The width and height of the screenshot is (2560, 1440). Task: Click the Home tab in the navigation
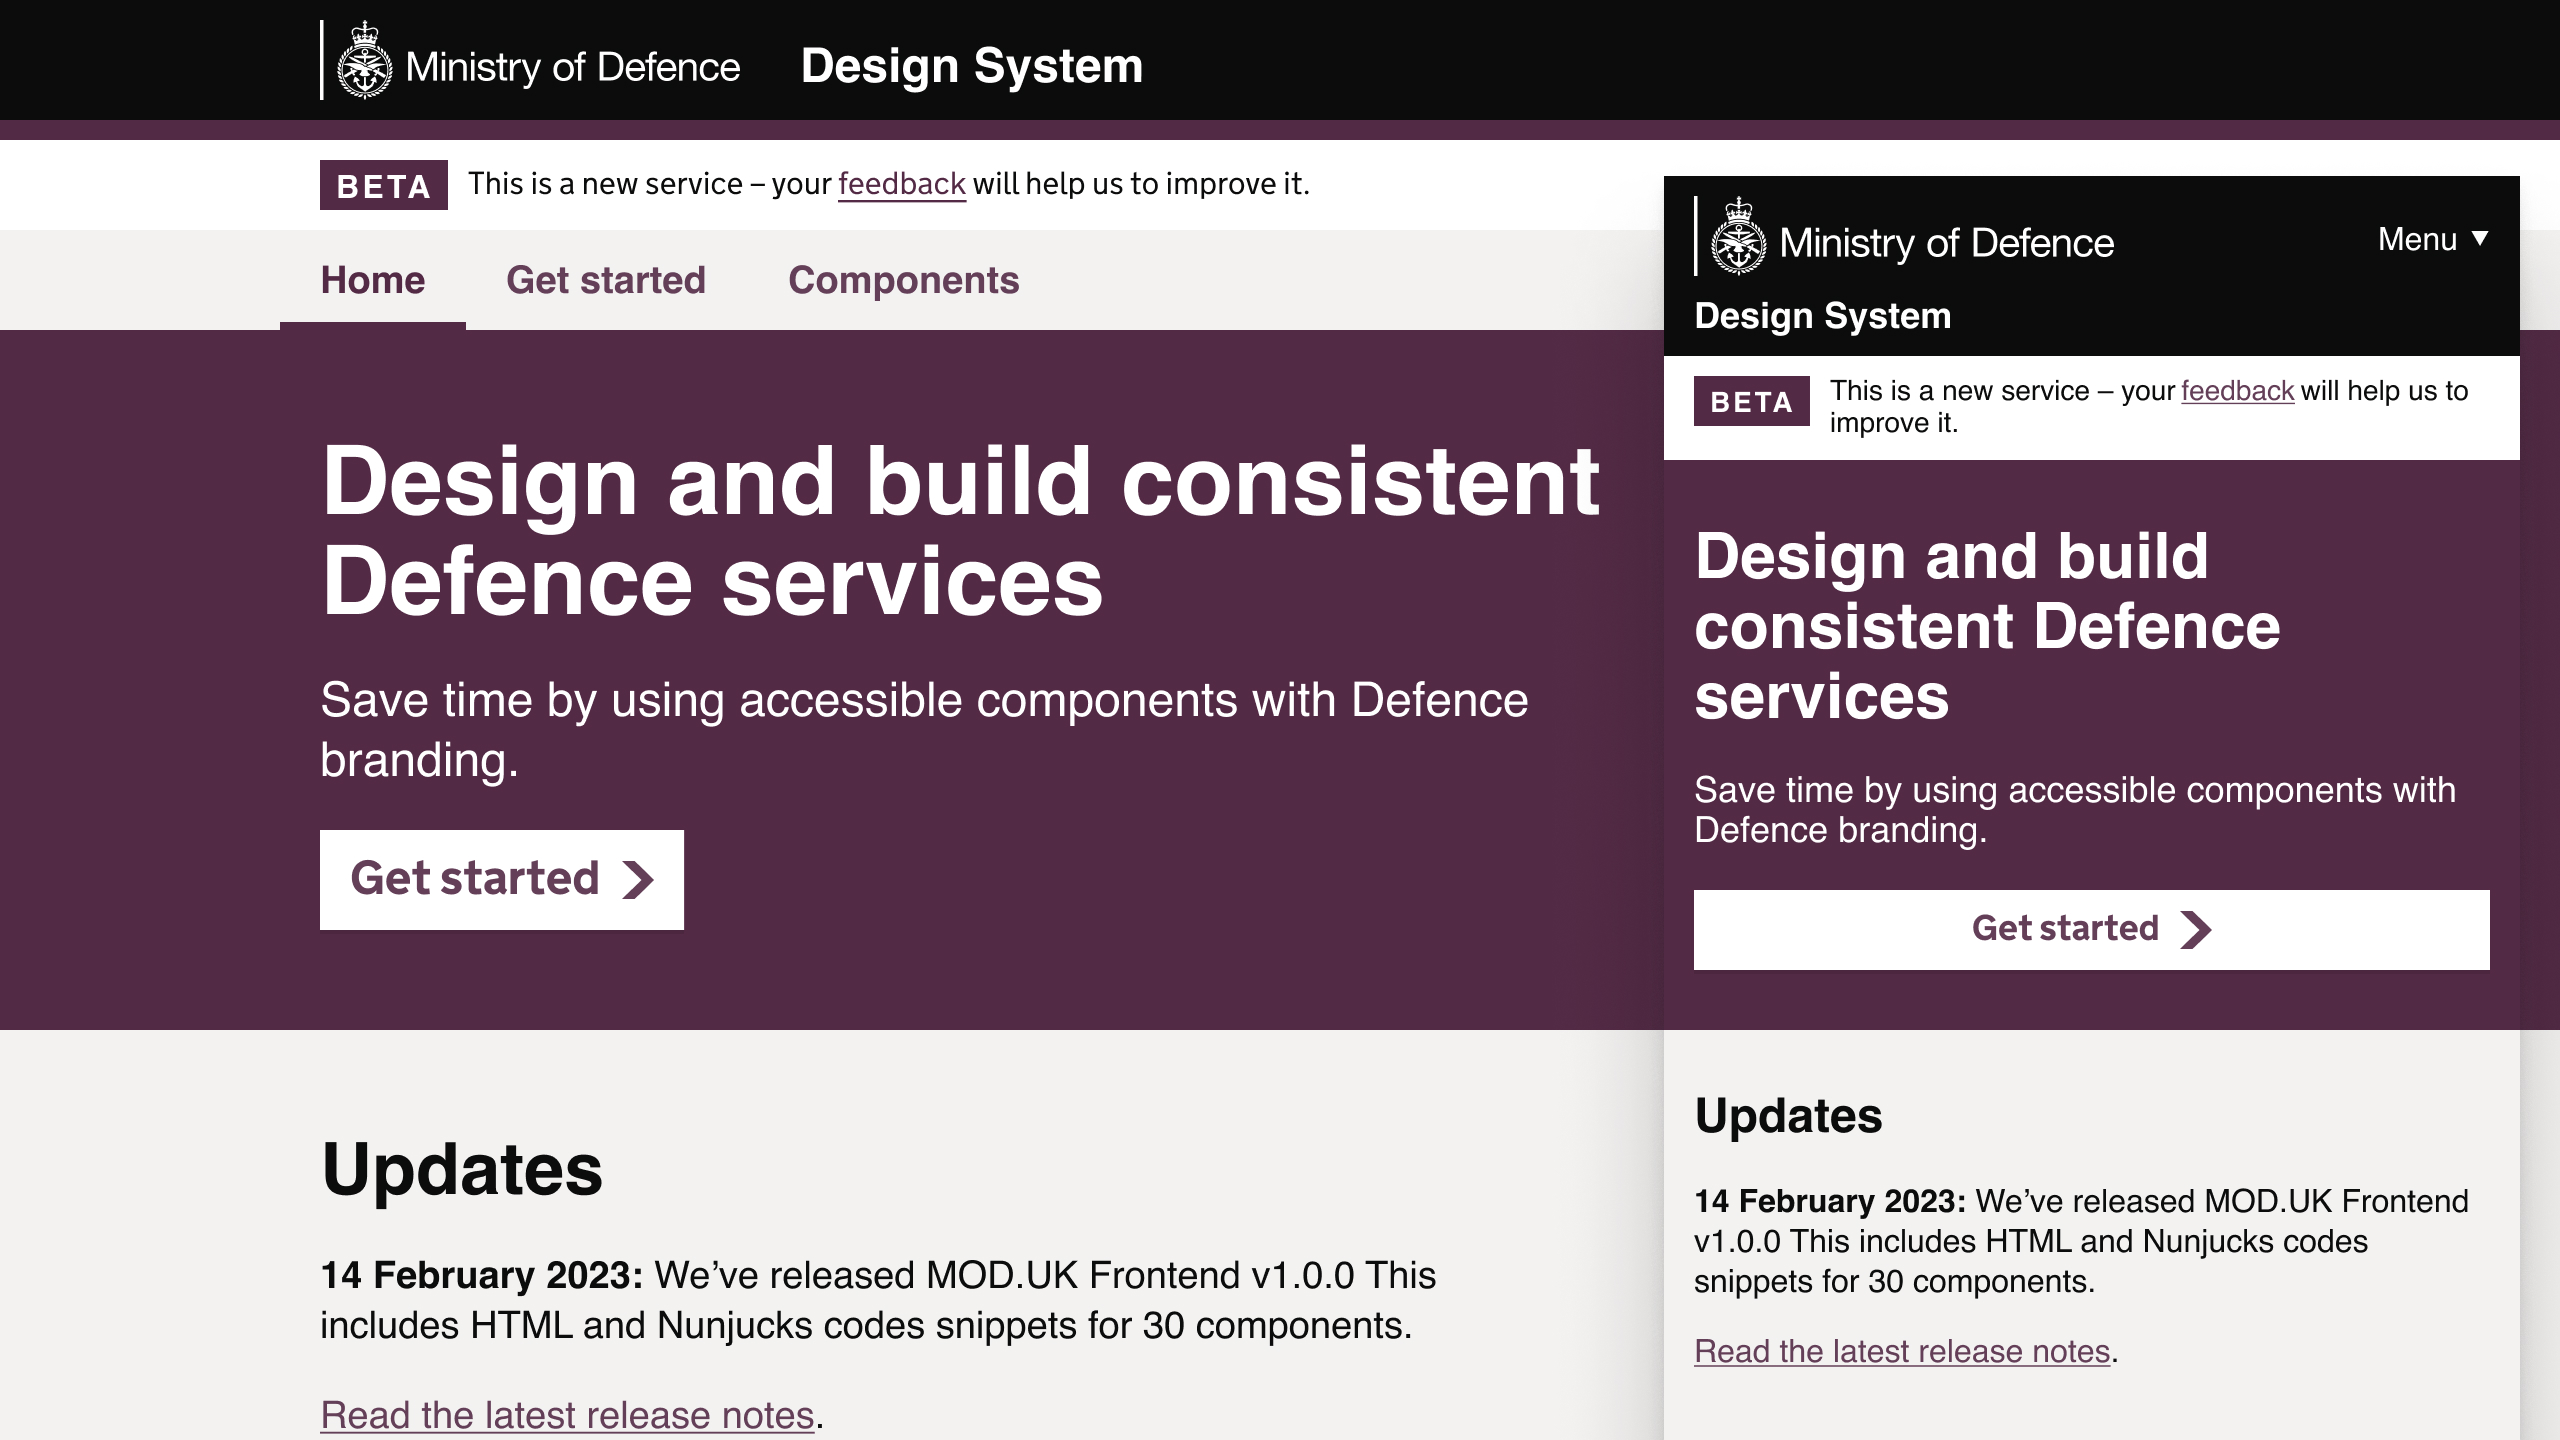click(x=372, y=281)
